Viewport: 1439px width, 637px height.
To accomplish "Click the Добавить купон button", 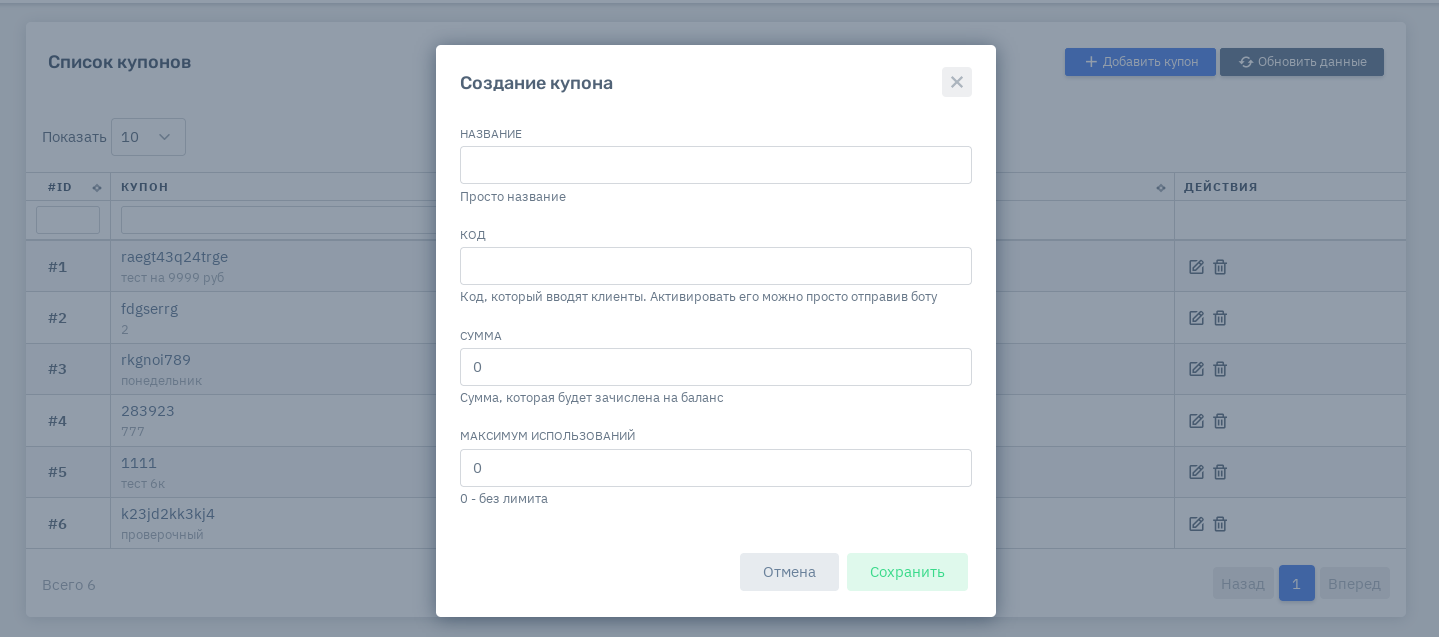I will (x=1140, y=62).
